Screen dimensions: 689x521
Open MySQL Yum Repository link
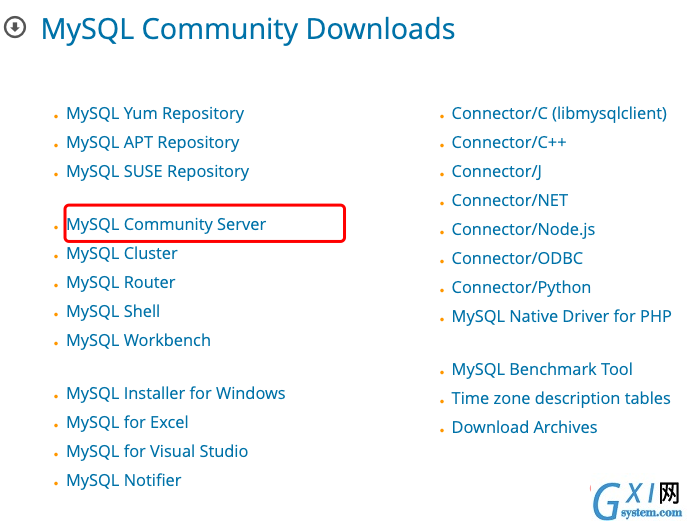[155, 114]
